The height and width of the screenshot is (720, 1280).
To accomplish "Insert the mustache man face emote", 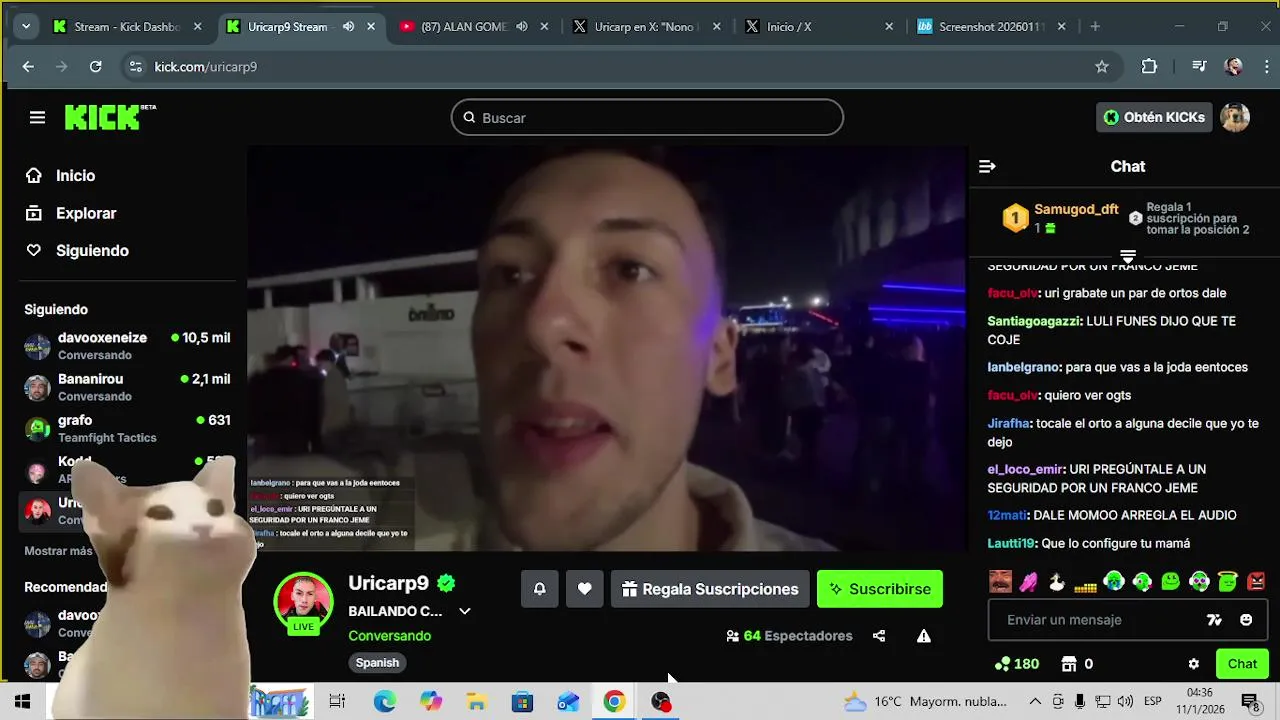I will coord(1000,581).
